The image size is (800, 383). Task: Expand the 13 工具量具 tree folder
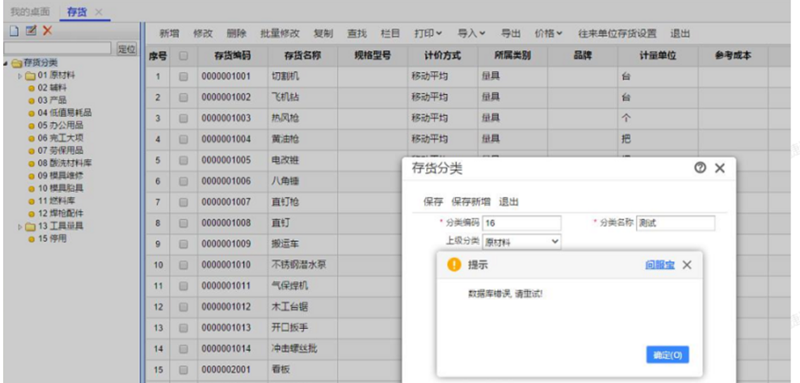coord(20,226)
